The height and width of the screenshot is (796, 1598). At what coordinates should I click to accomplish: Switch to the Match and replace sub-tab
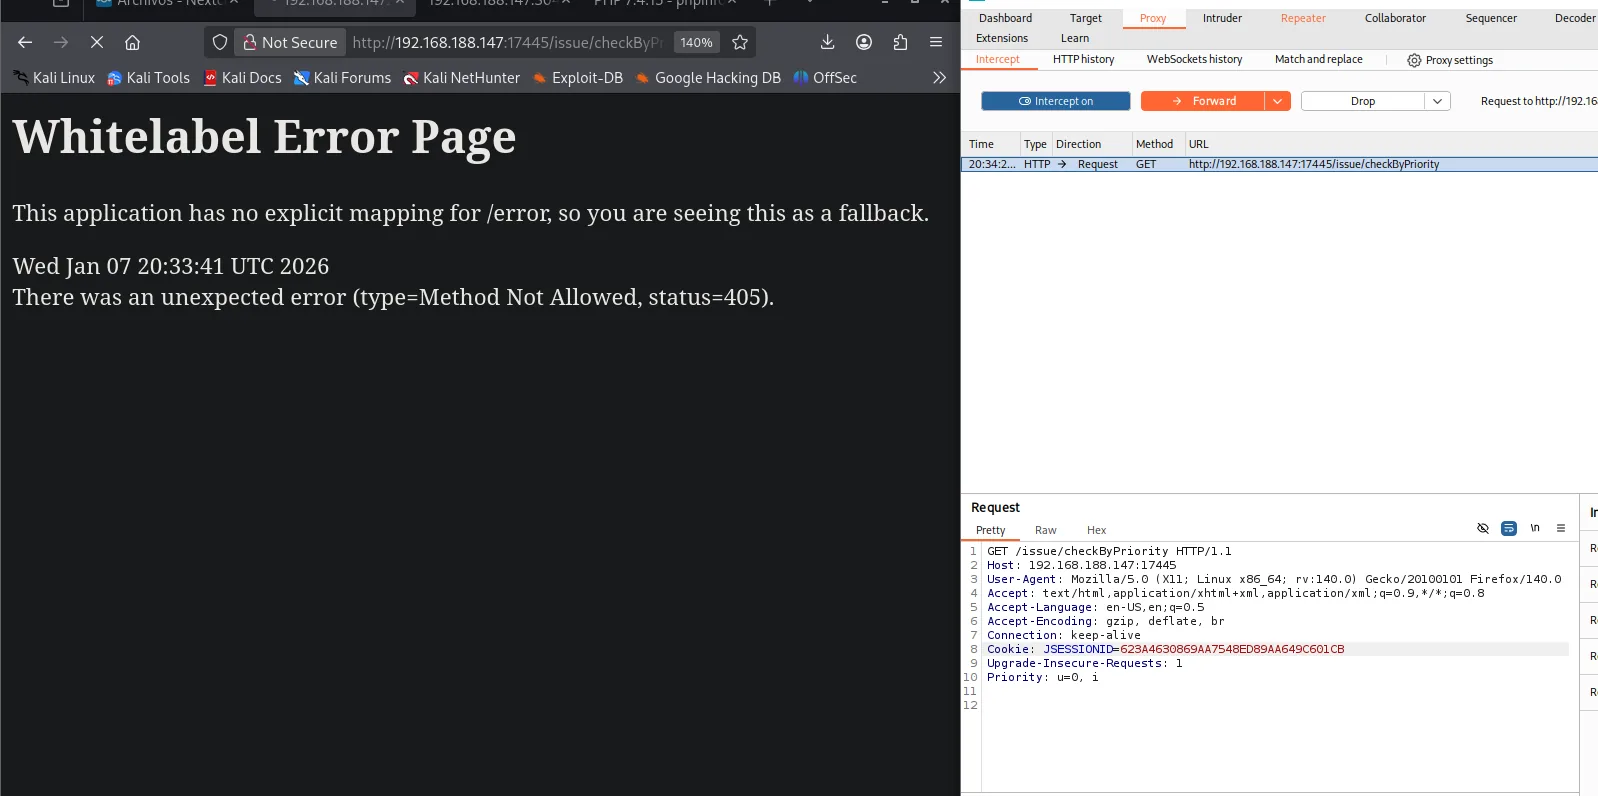tap(1318, 60)
